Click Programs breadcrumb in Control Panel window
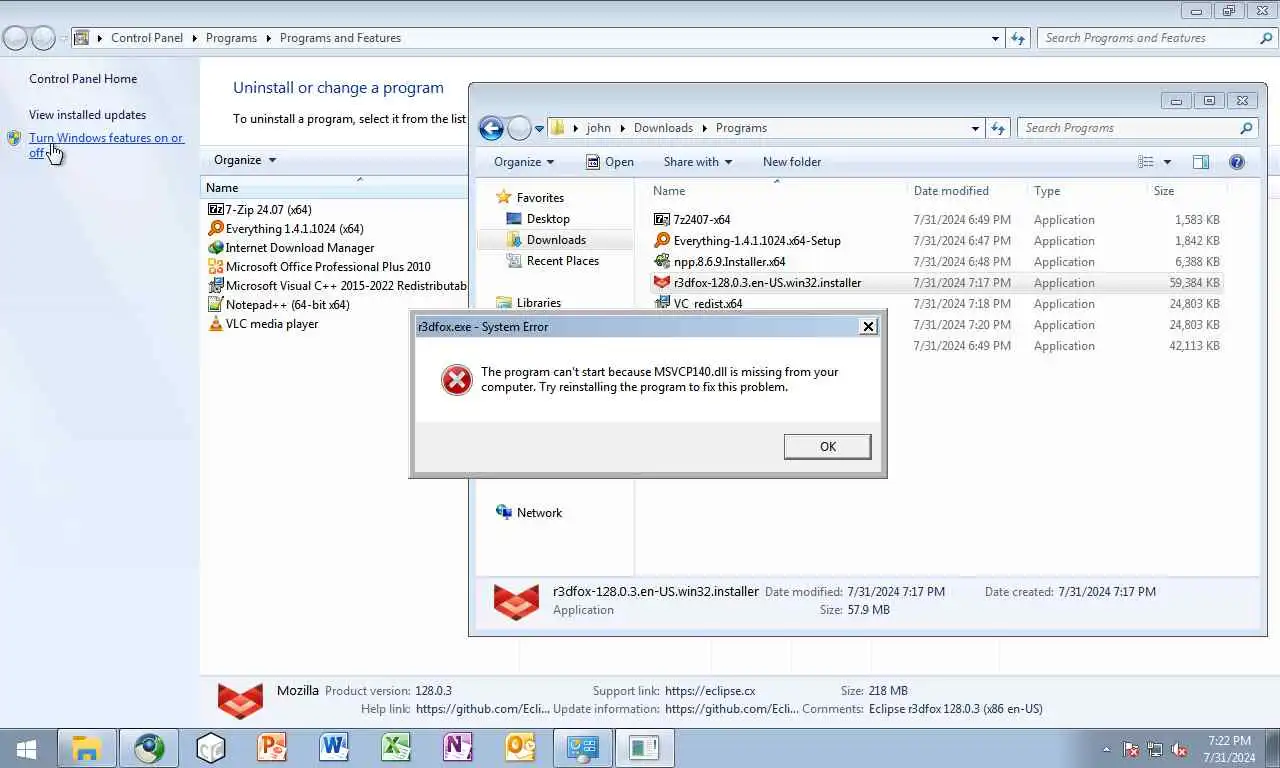 pos(231,38)
